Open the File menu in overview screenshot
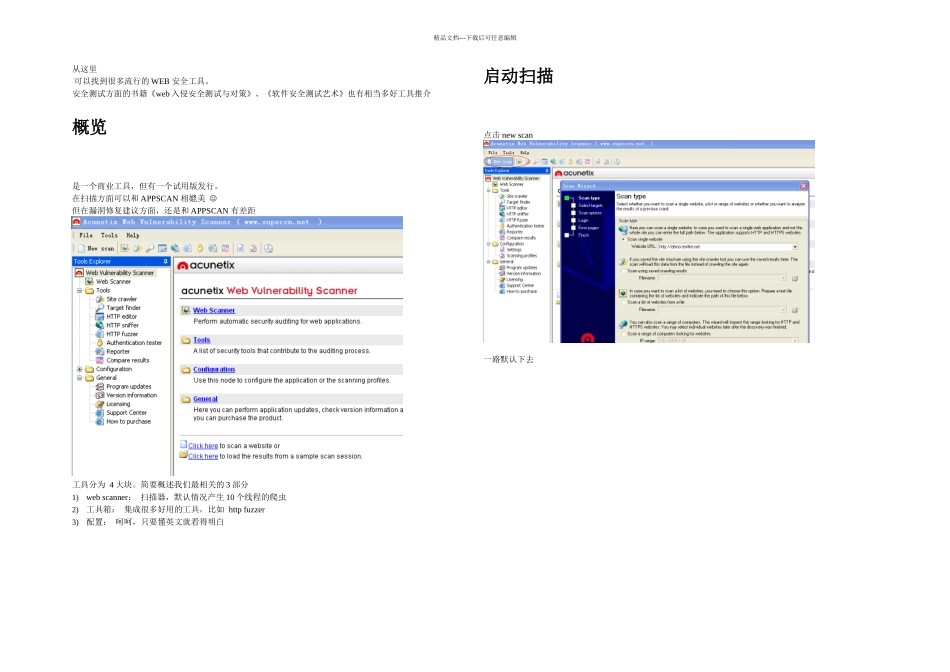The width and height of the screenshot is (950, 672). click(86, 235)
